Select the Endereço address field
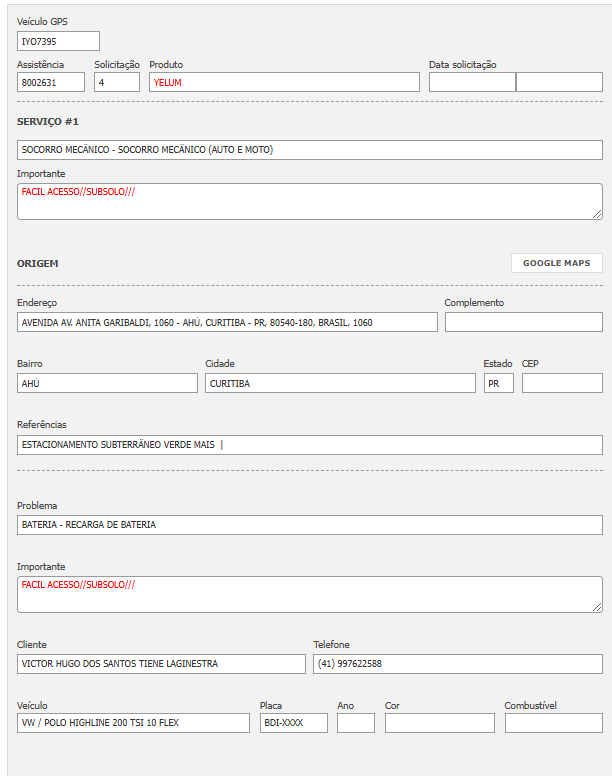612x776 pixels. 227,322
